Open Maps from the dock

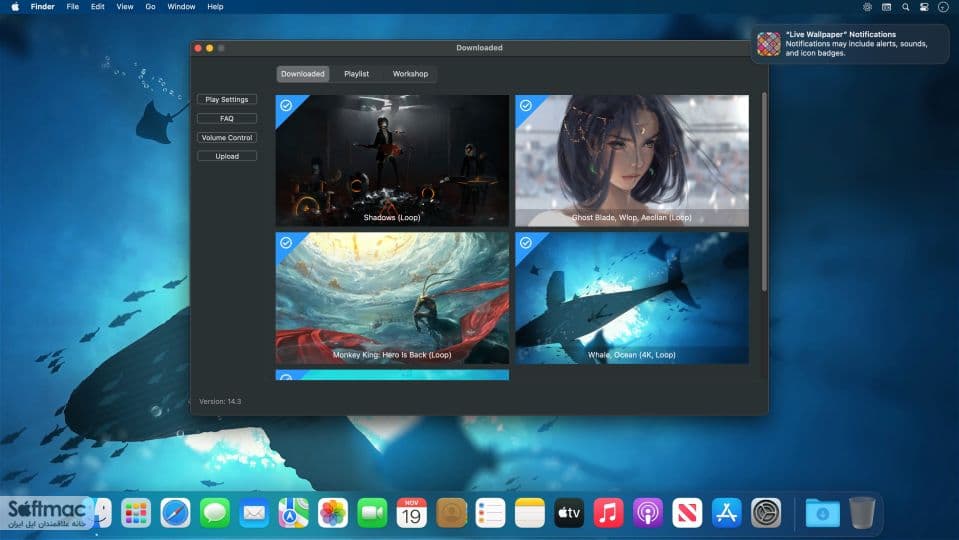pyautogui.click(x=294, y=512)
